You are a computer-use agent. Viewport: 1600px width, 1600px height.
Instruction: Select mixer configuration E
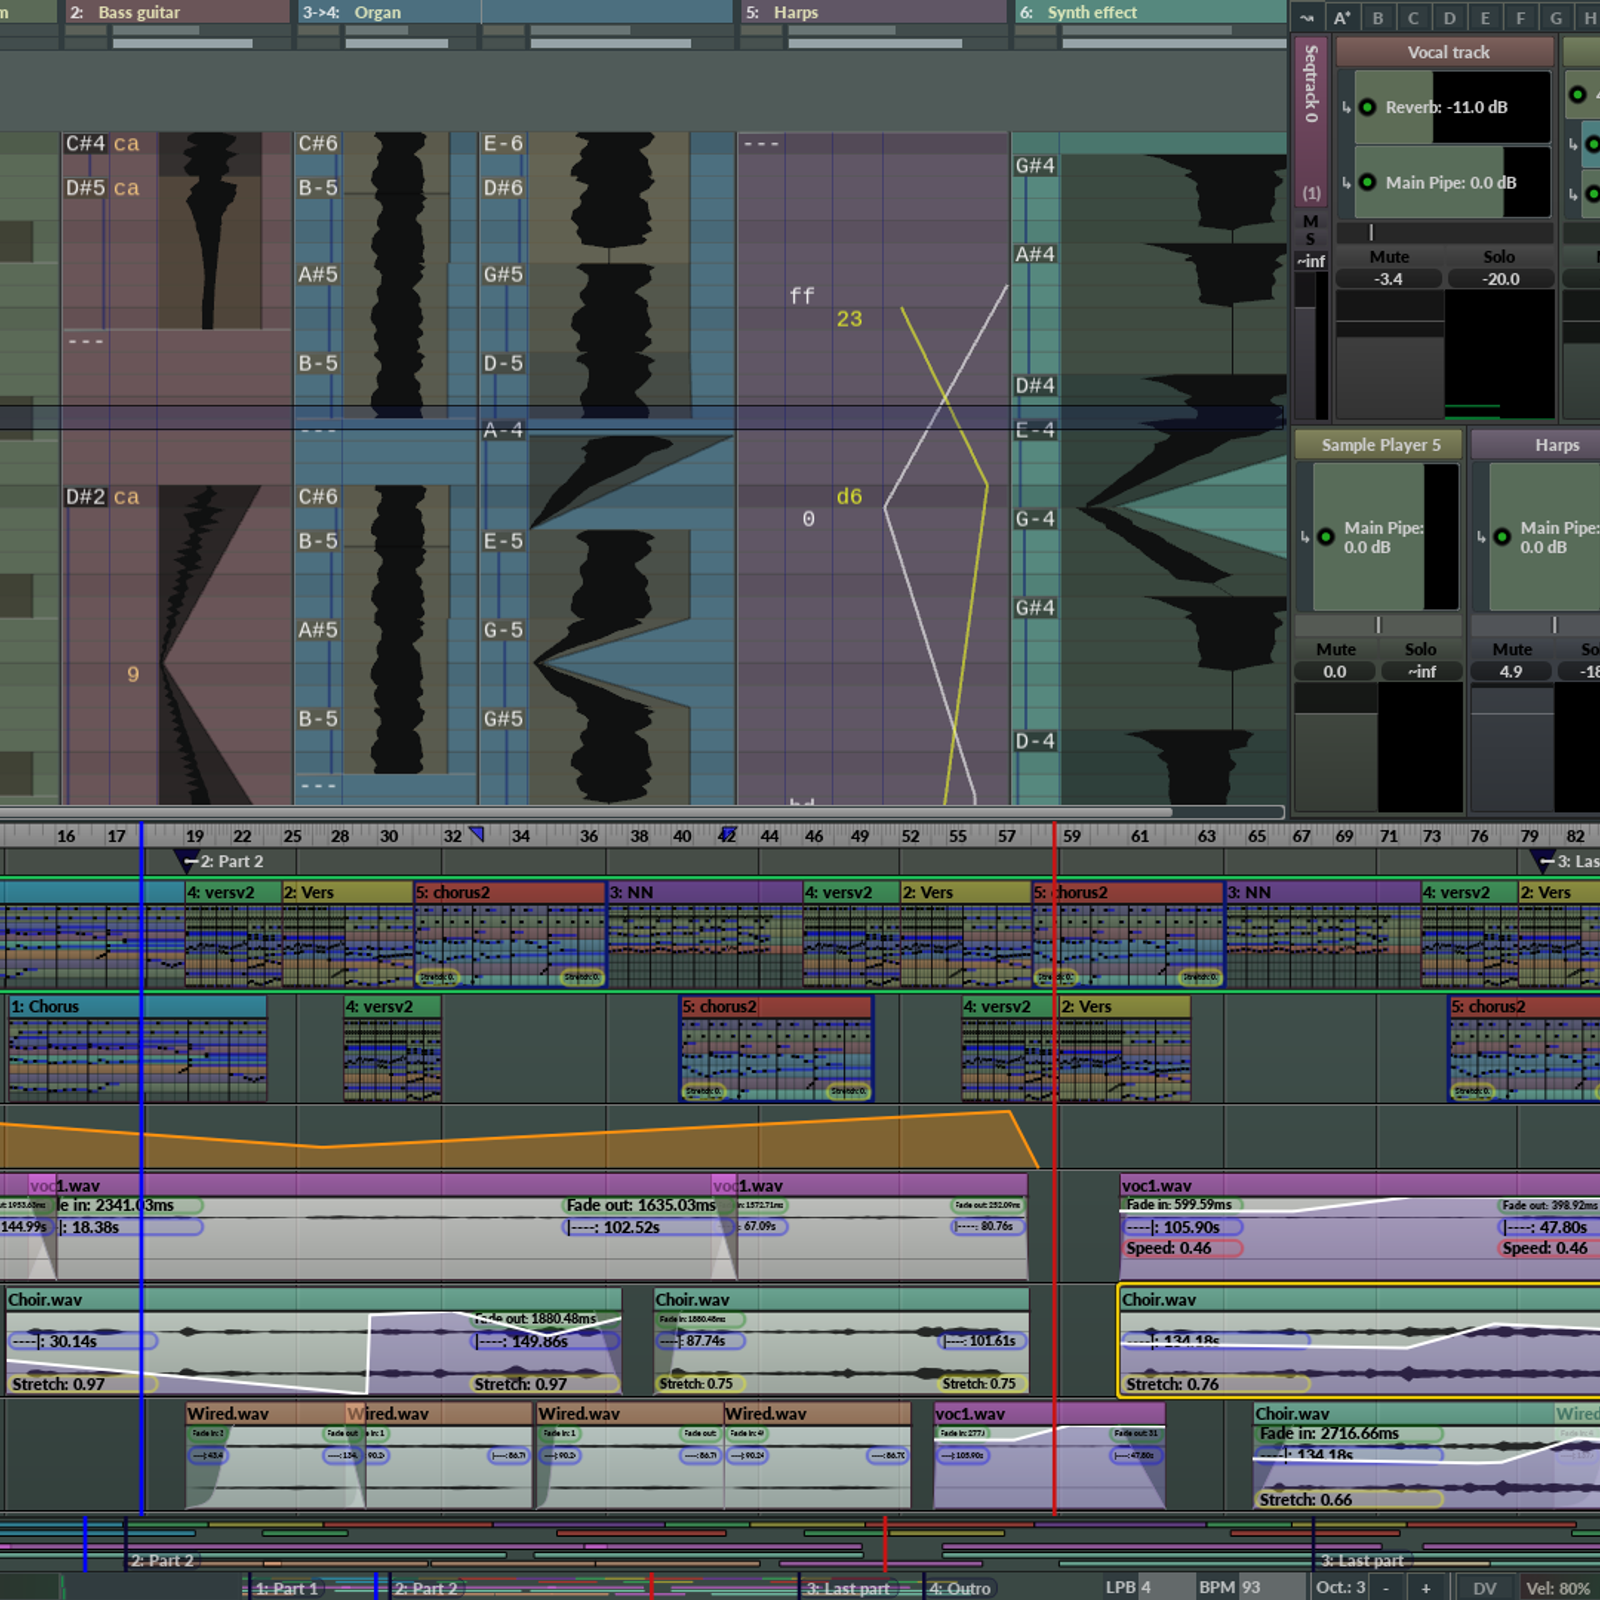click(x=1485, y=17)
